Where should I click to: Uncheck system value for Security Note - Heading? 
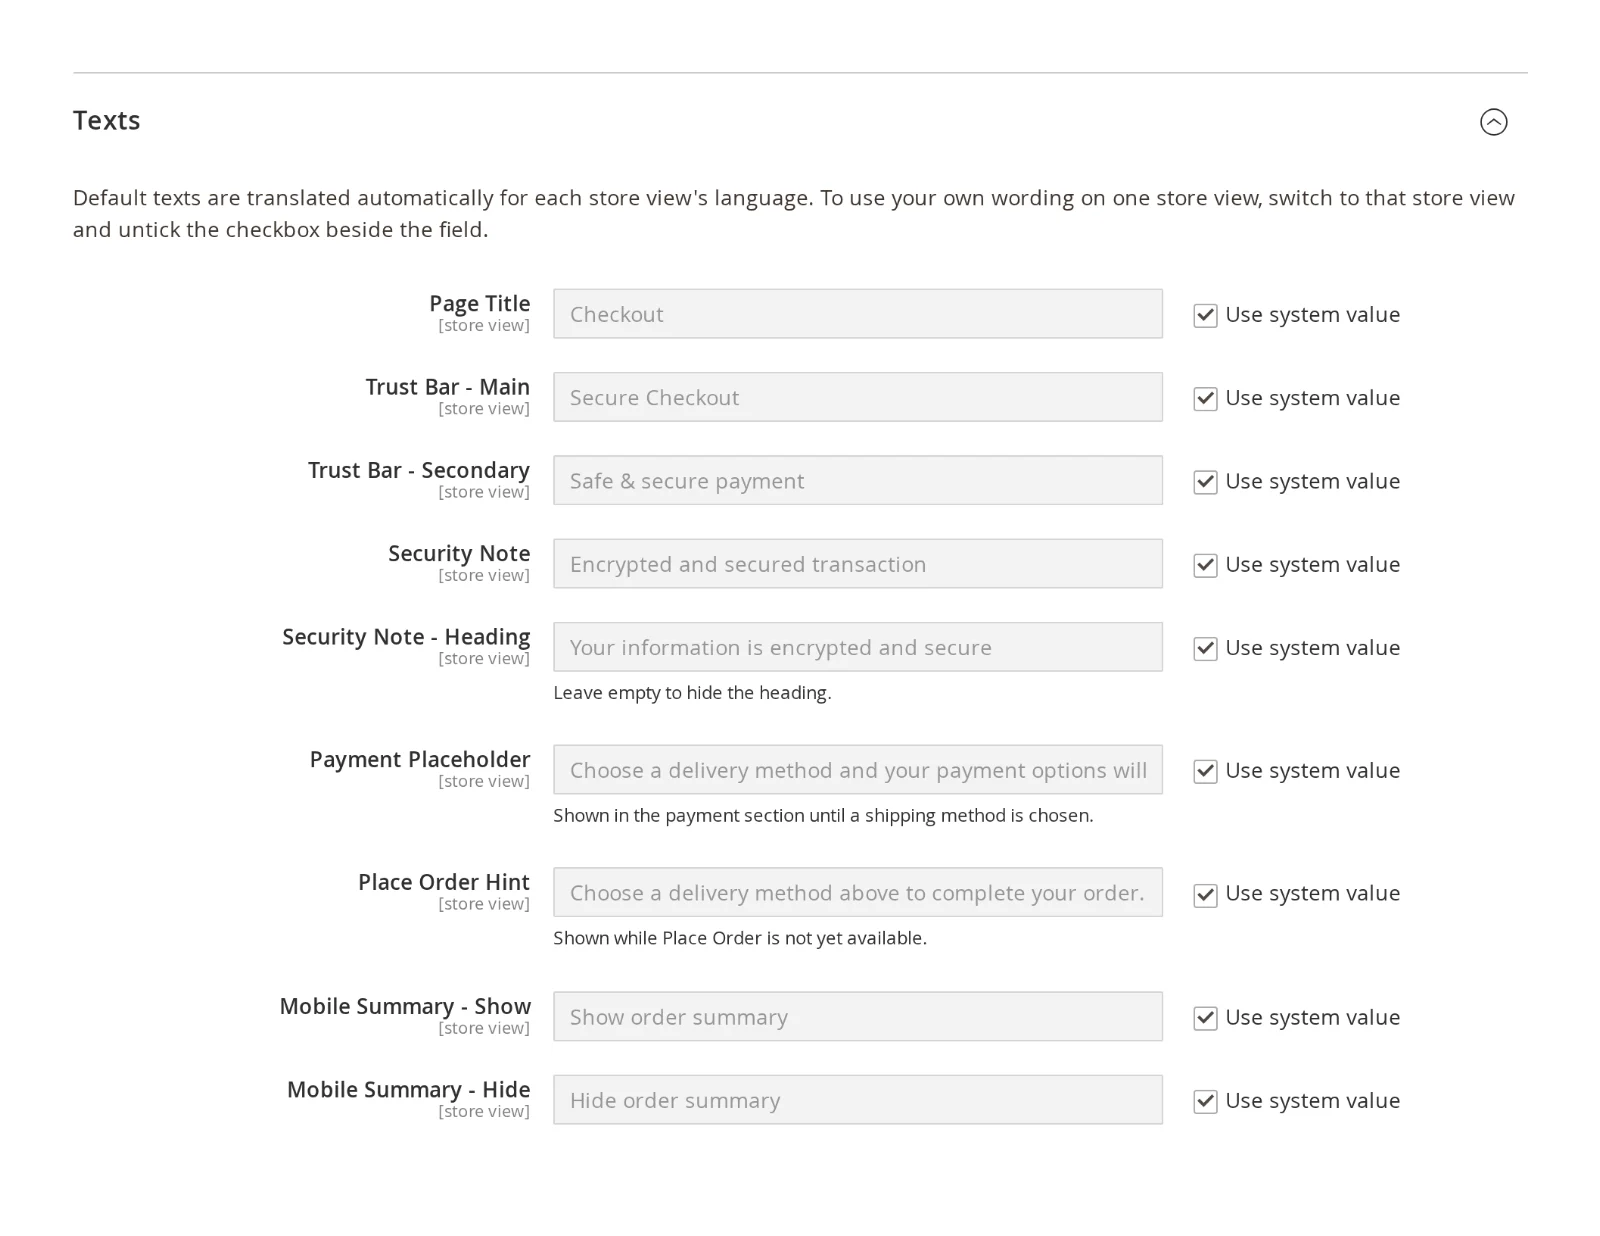coord(1205,648)
